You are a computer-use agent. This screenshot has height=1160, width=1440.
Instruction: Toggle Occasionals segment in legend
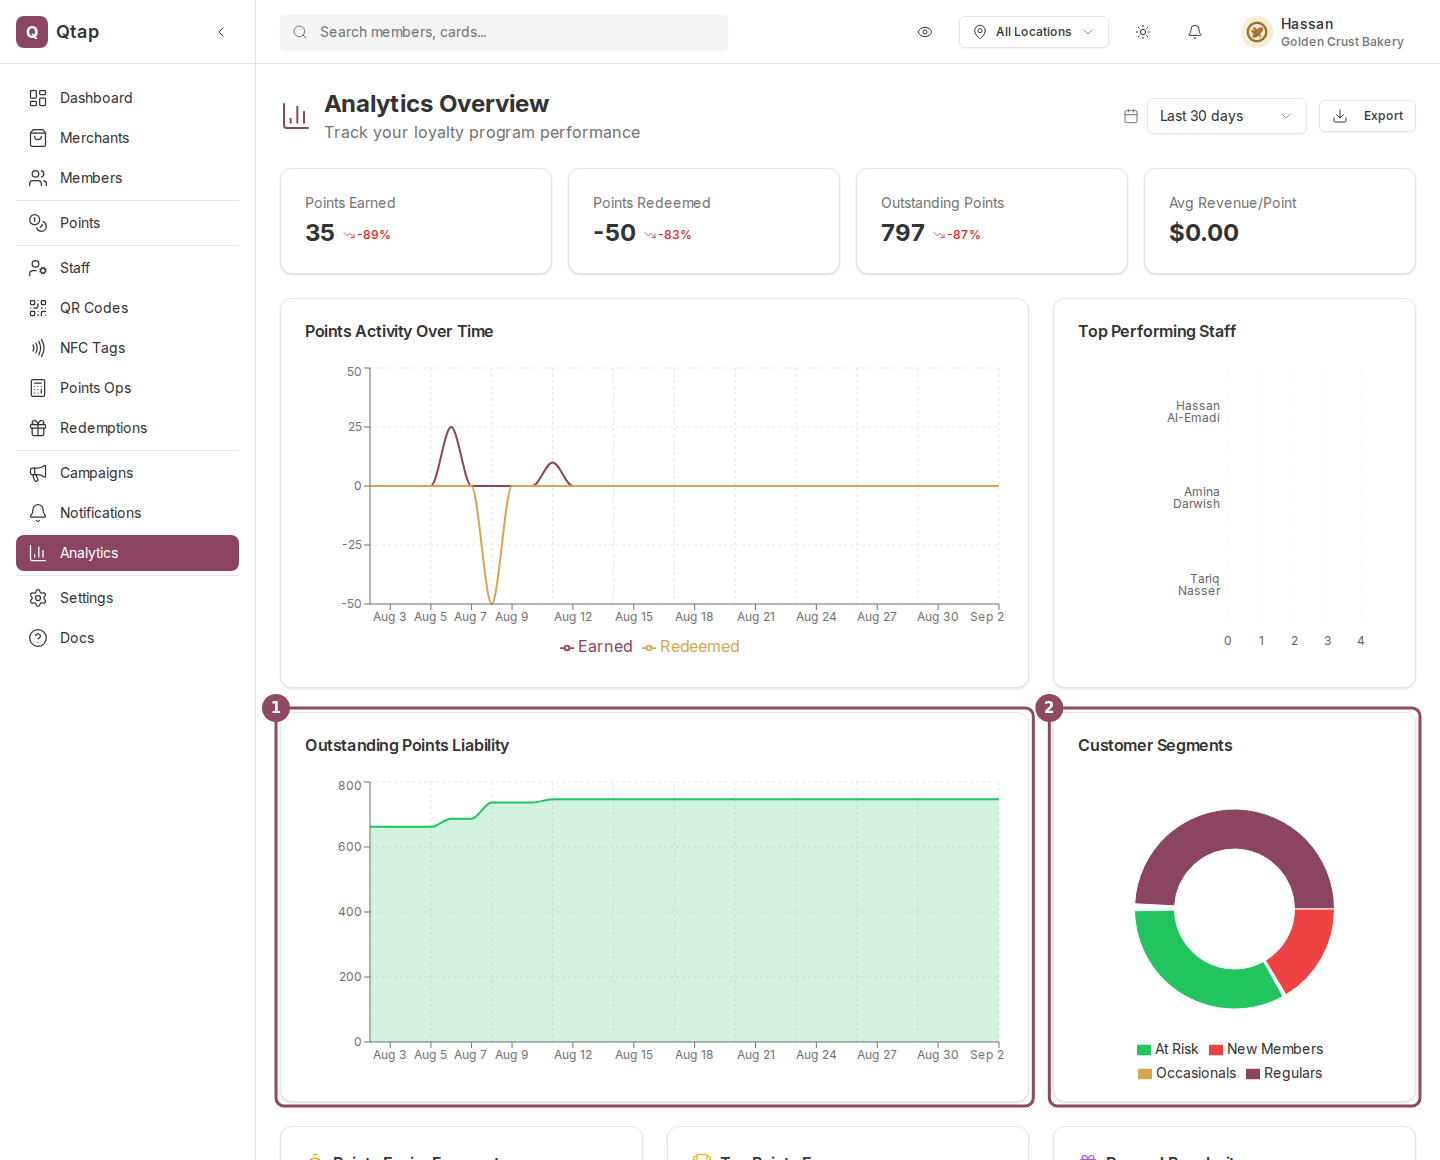(1187, 1073)
